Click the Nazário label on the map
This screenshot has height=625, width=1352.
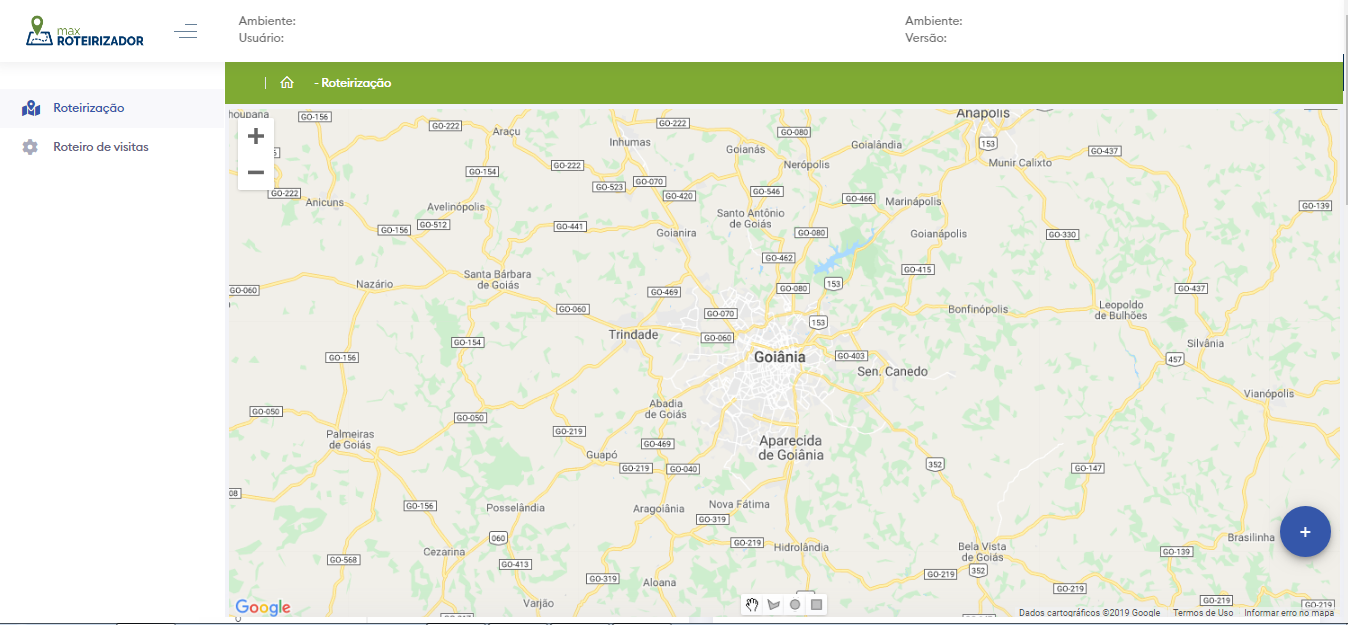click(375, 284)
